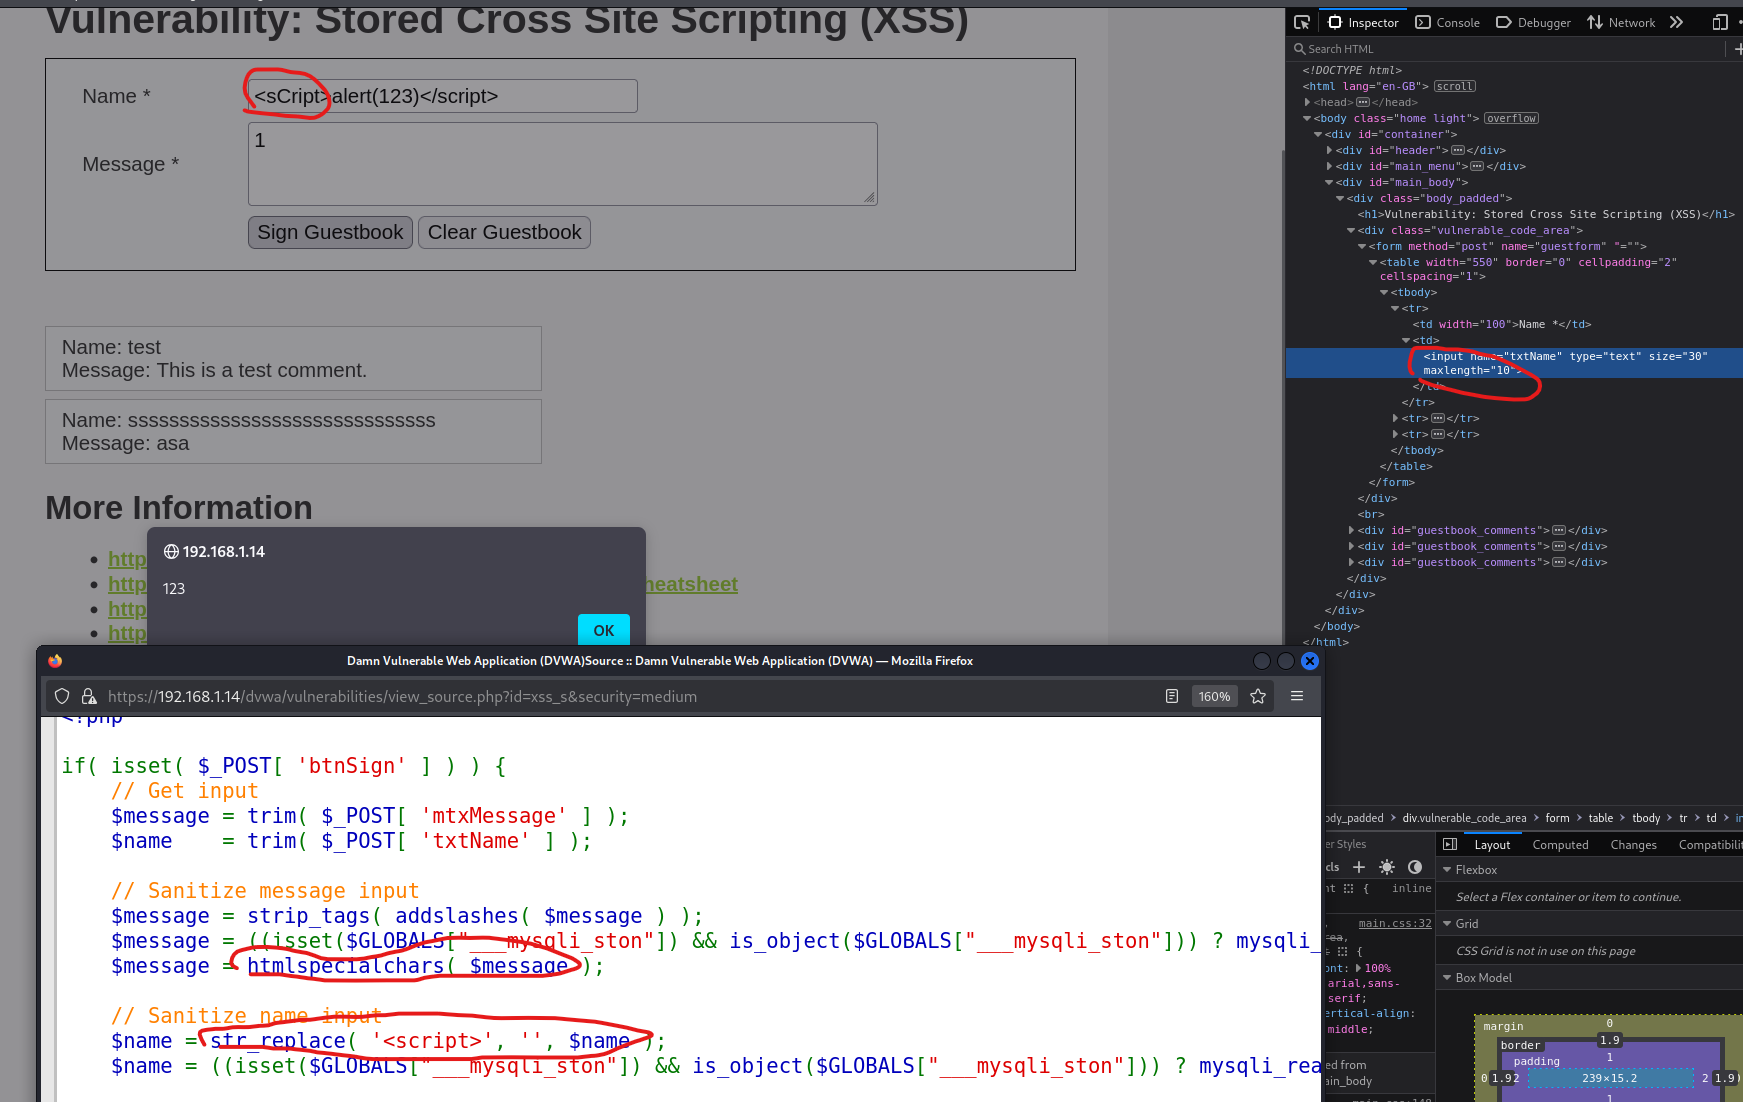
Task: Click the 160% zoom level badge
Action: (1214, 696)
